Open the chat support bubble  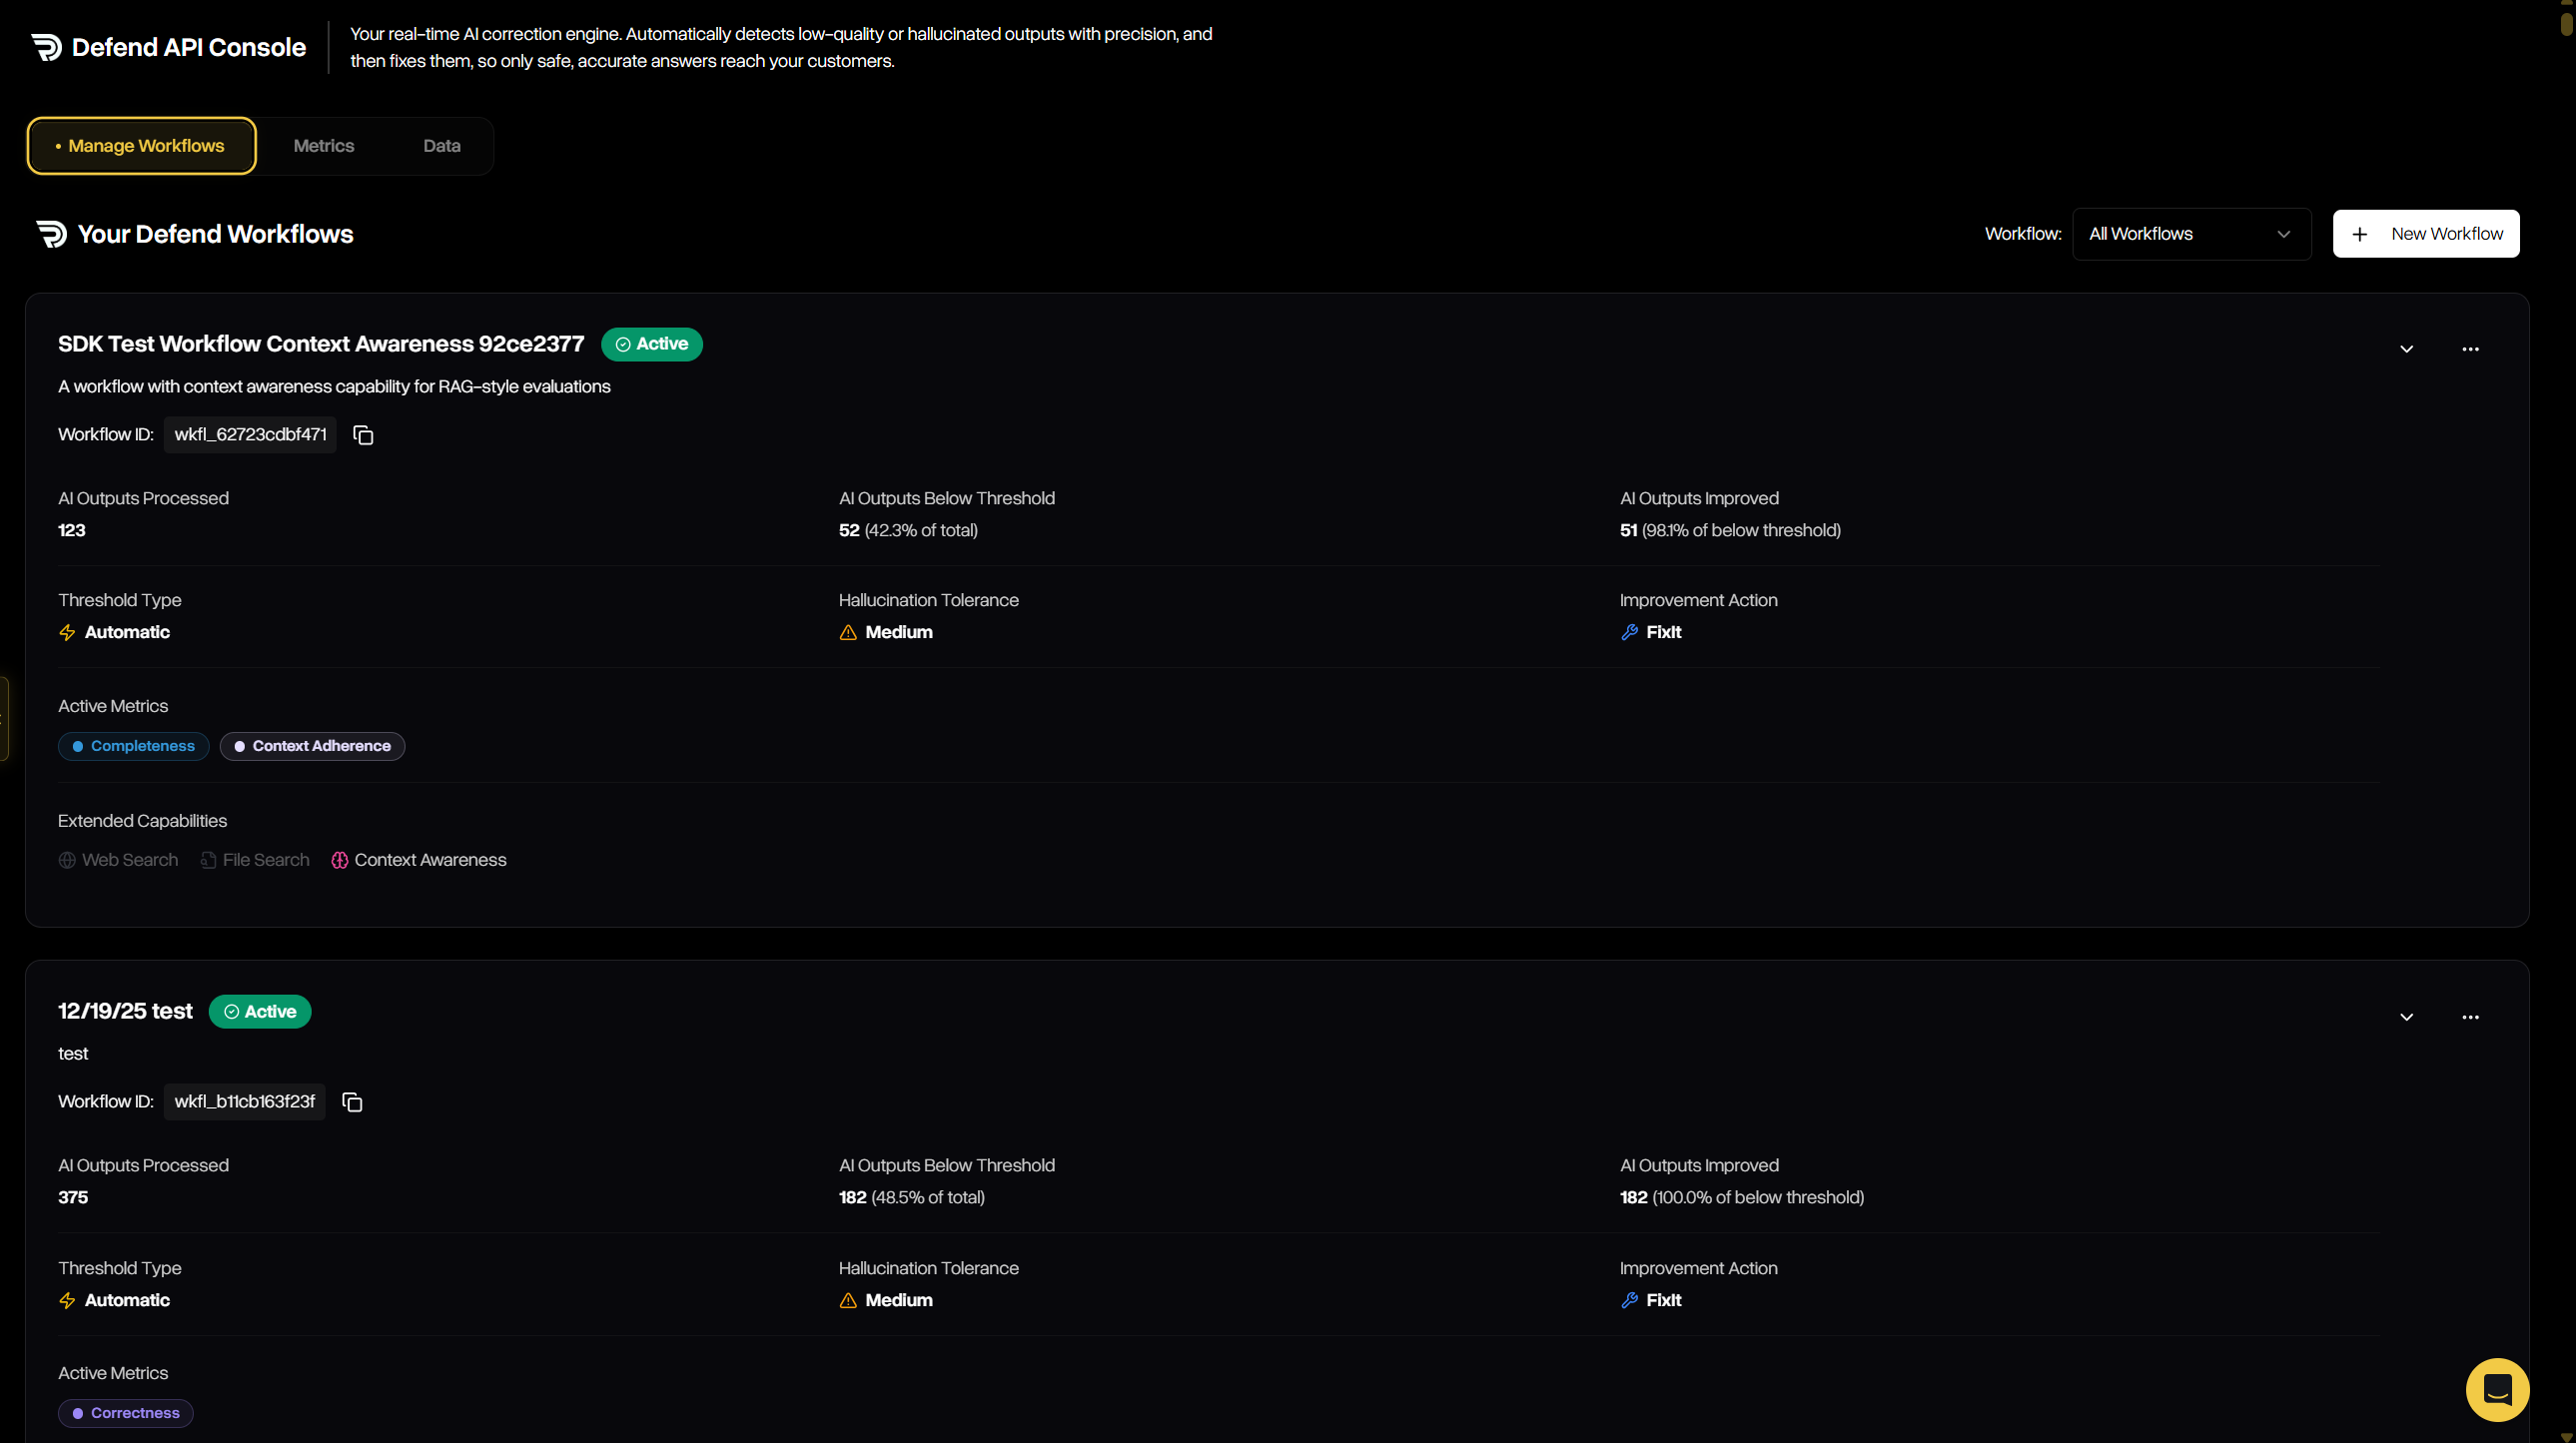(x=2497, y=1389)
